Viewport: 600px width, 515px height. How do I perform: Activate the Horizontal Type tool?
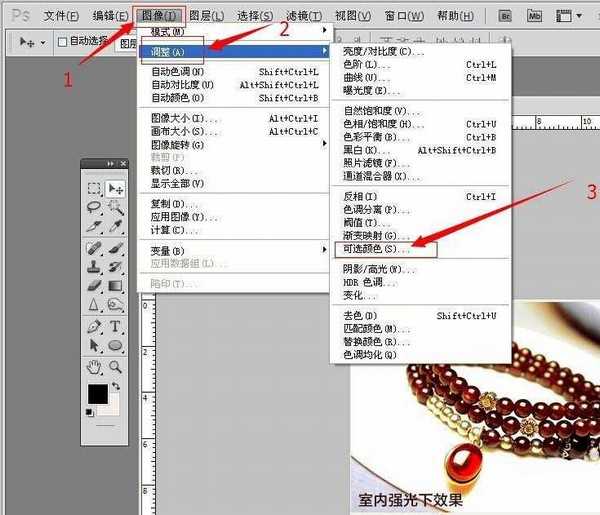116,325
